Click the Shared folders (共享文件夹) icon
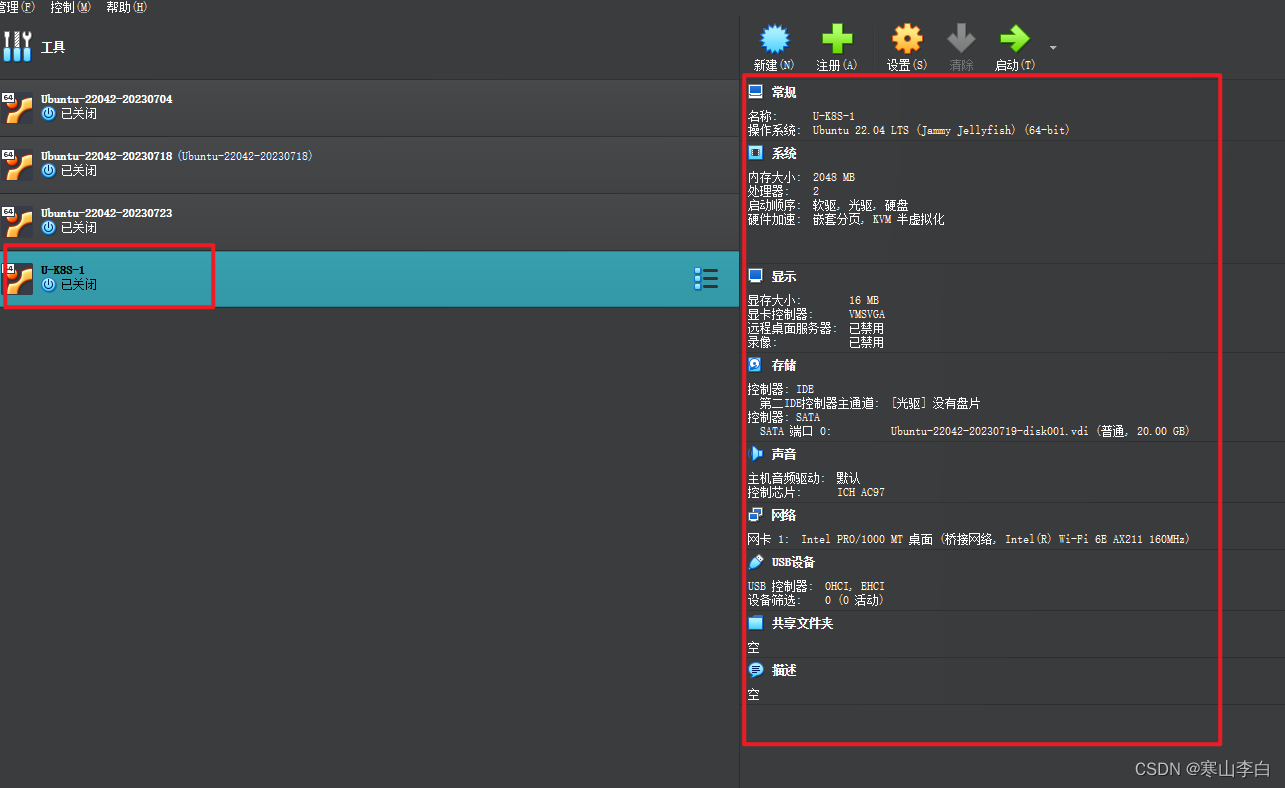The image size is (1285, 788). pos(756,623)
